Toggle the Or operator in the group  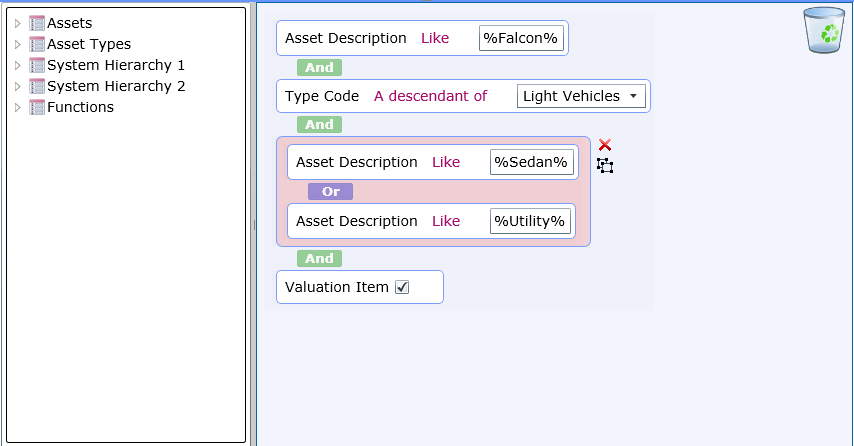point(330,192)
